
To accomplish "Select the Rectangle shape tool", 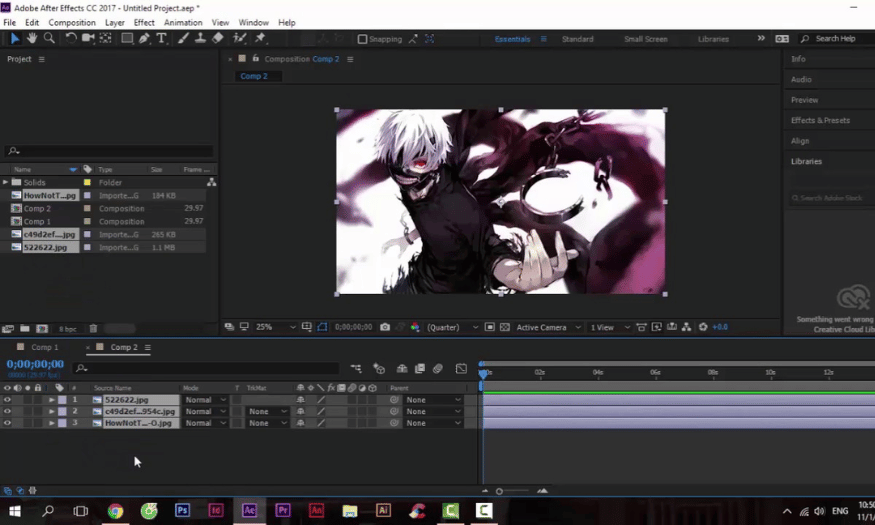I will pyautogui.click(x=127, y=38).
